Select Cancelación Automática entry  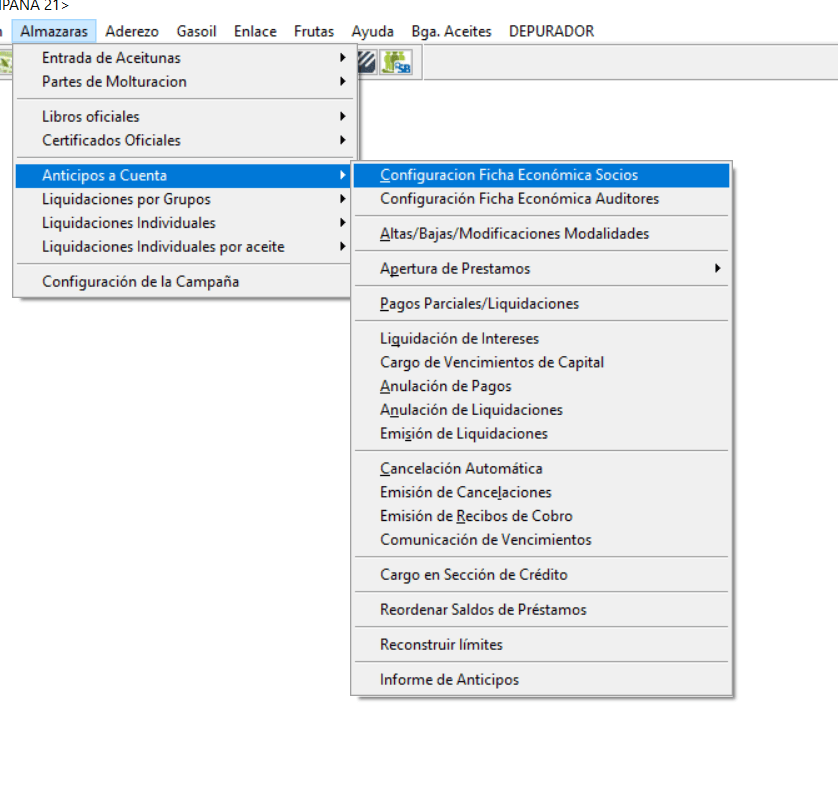(461, 469)
